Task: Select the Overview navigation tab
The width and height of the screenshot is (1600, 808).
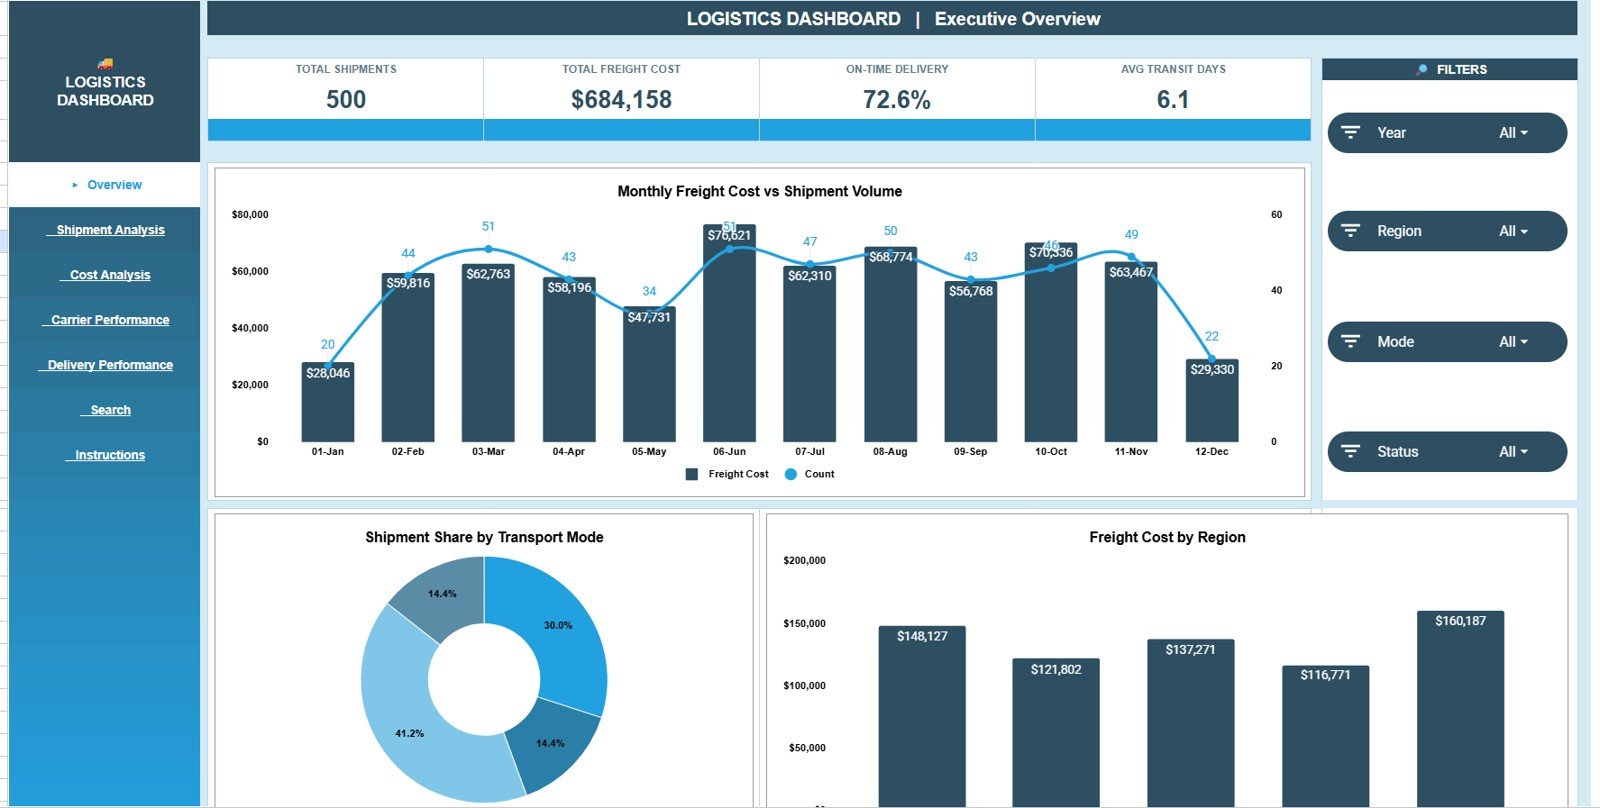Action: click(x=105, y=185)
